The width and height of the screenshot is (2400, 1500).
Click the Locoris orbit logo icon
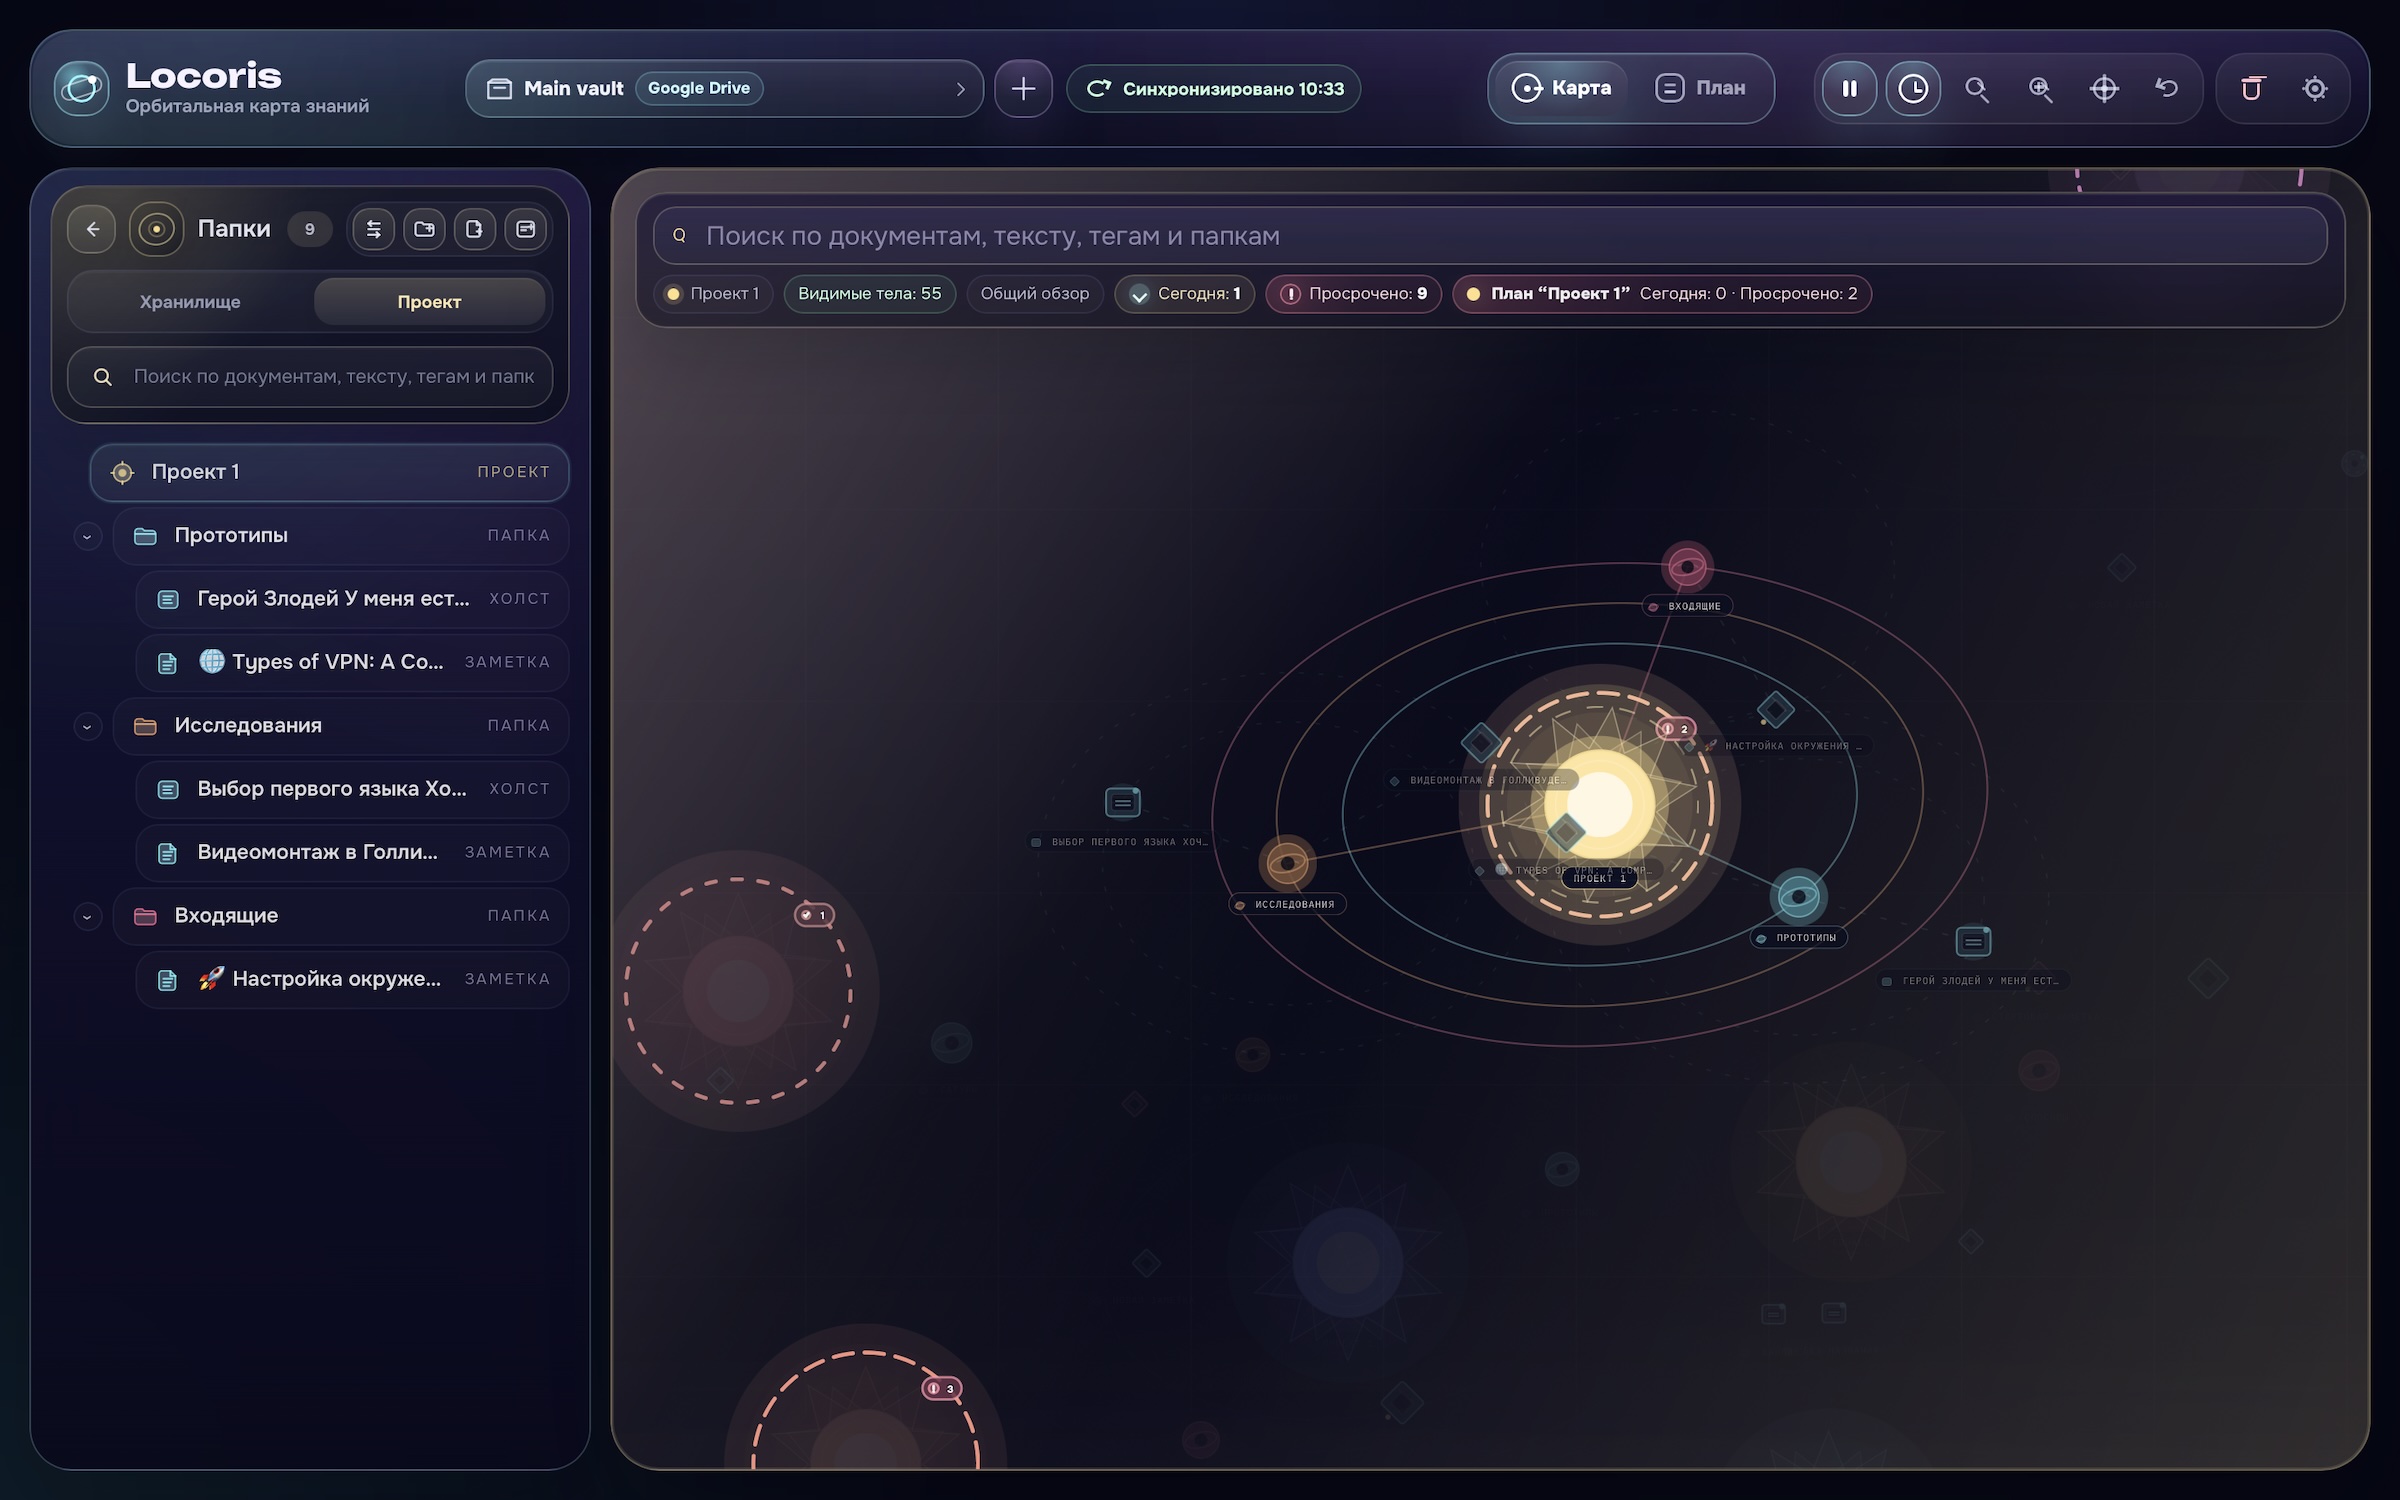[81, 88]
